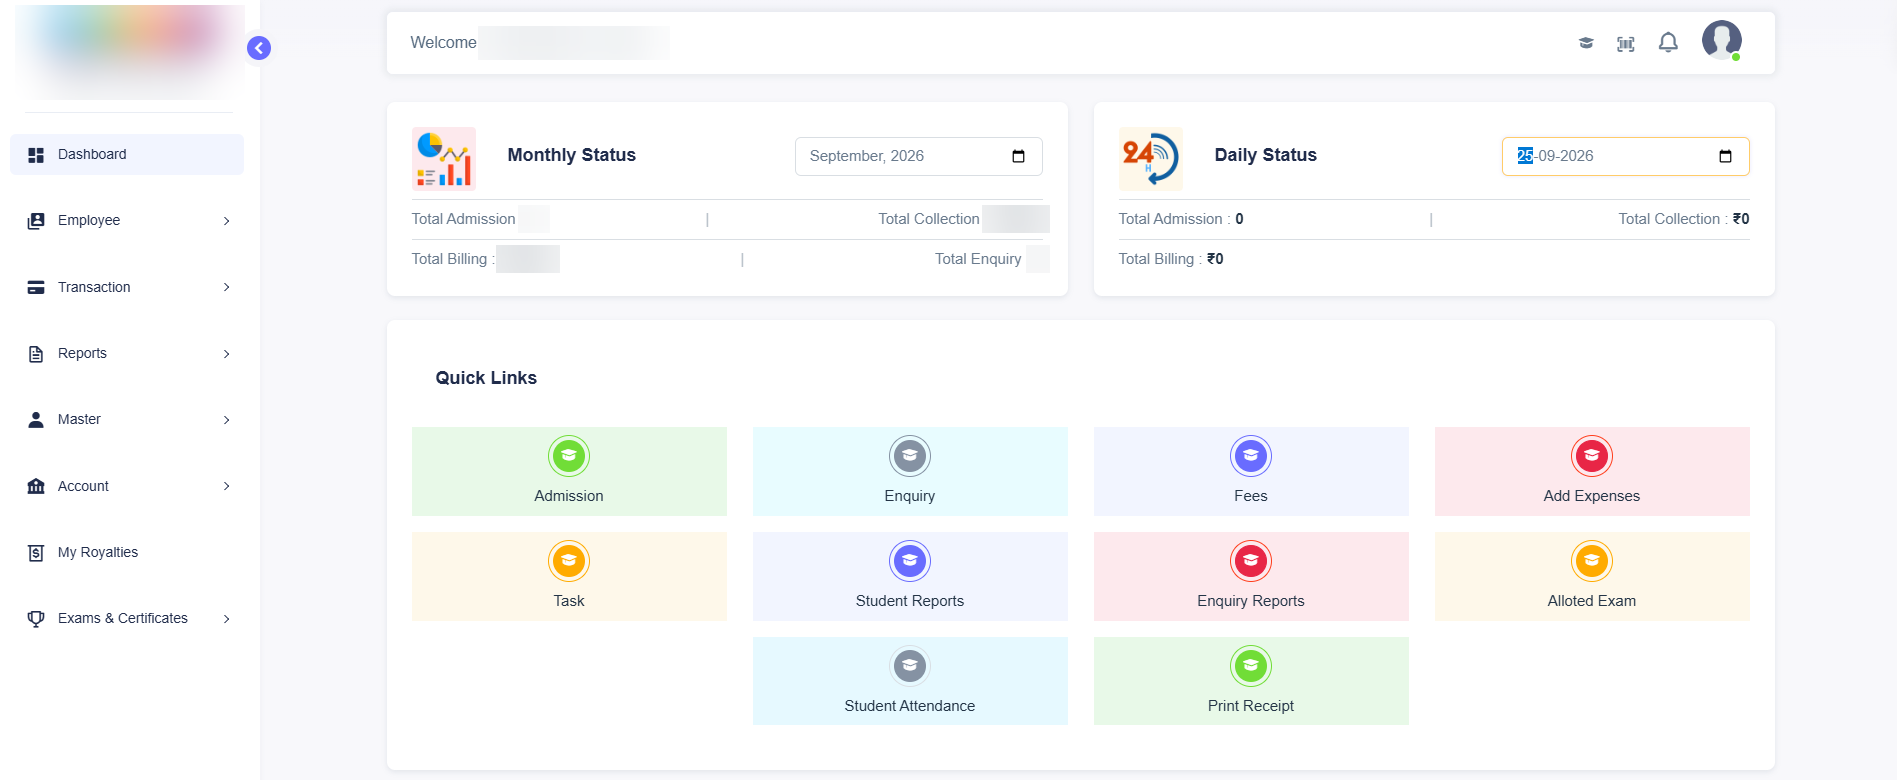The image size is (1897, 780).
Task: Click the Monthly Status chart icon
Action: point(444,159)
